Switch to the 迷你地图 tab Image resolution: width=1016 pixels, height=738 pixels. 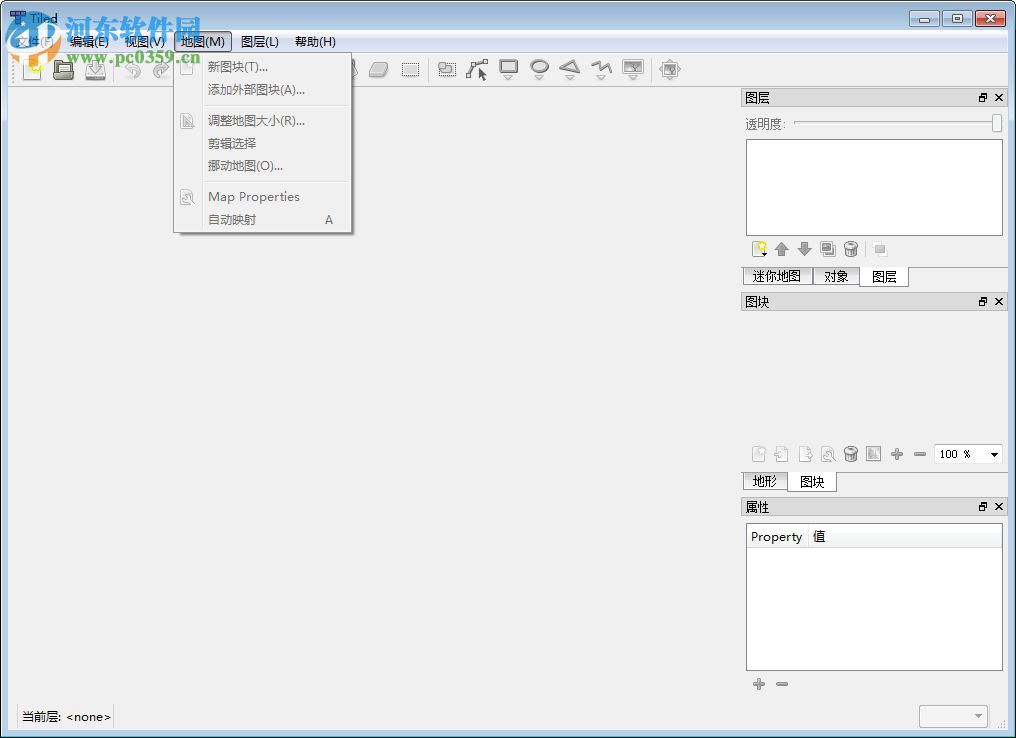tap(777, 277)
